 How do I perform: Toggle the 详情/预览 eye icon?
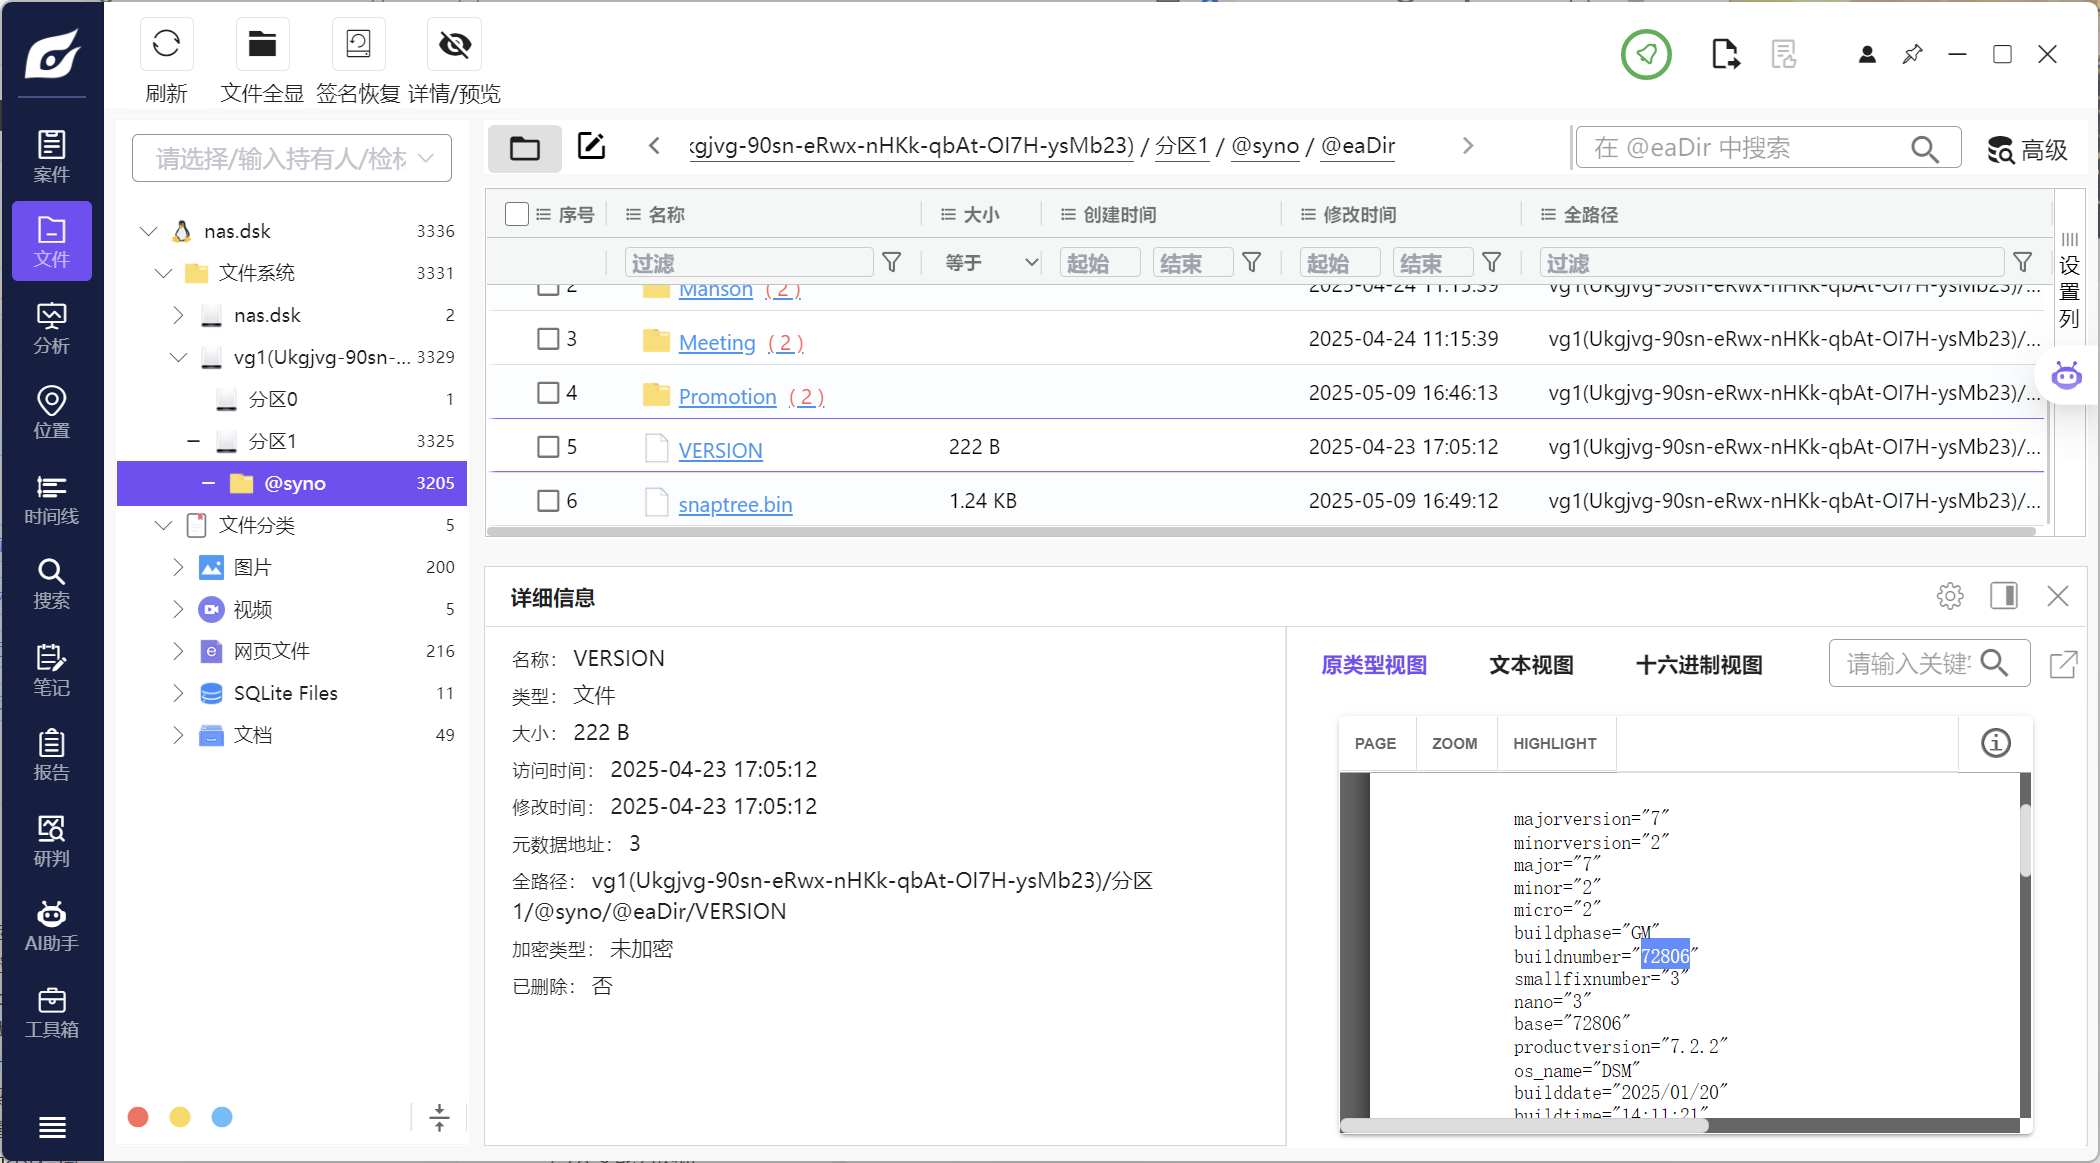(x=454, y=44)
